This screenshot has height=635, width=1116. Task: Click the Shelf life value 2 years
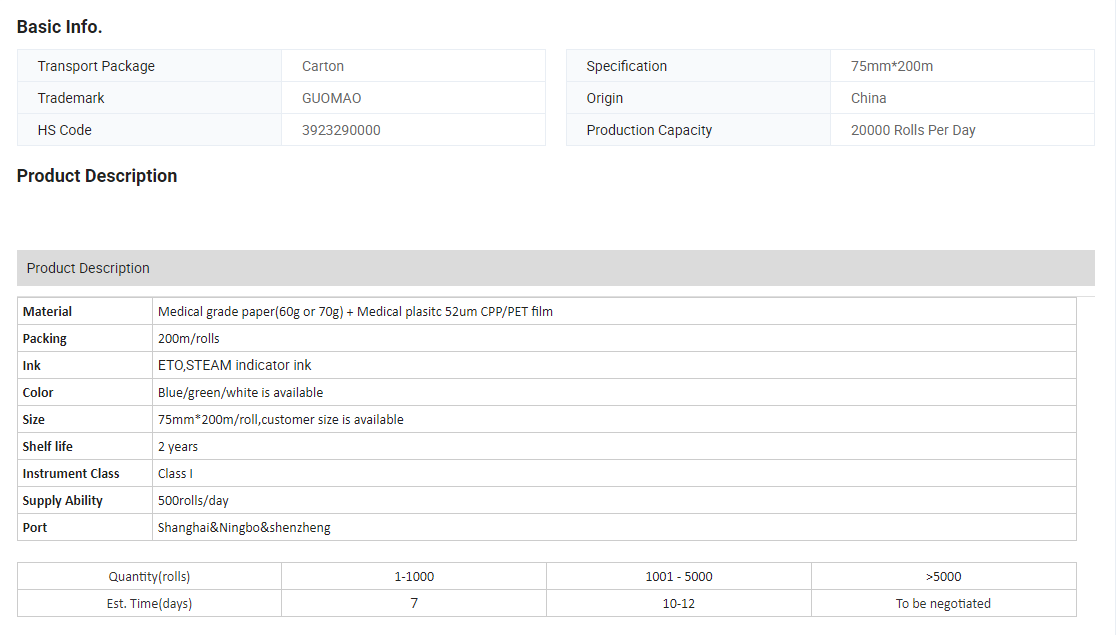point(178,447)
